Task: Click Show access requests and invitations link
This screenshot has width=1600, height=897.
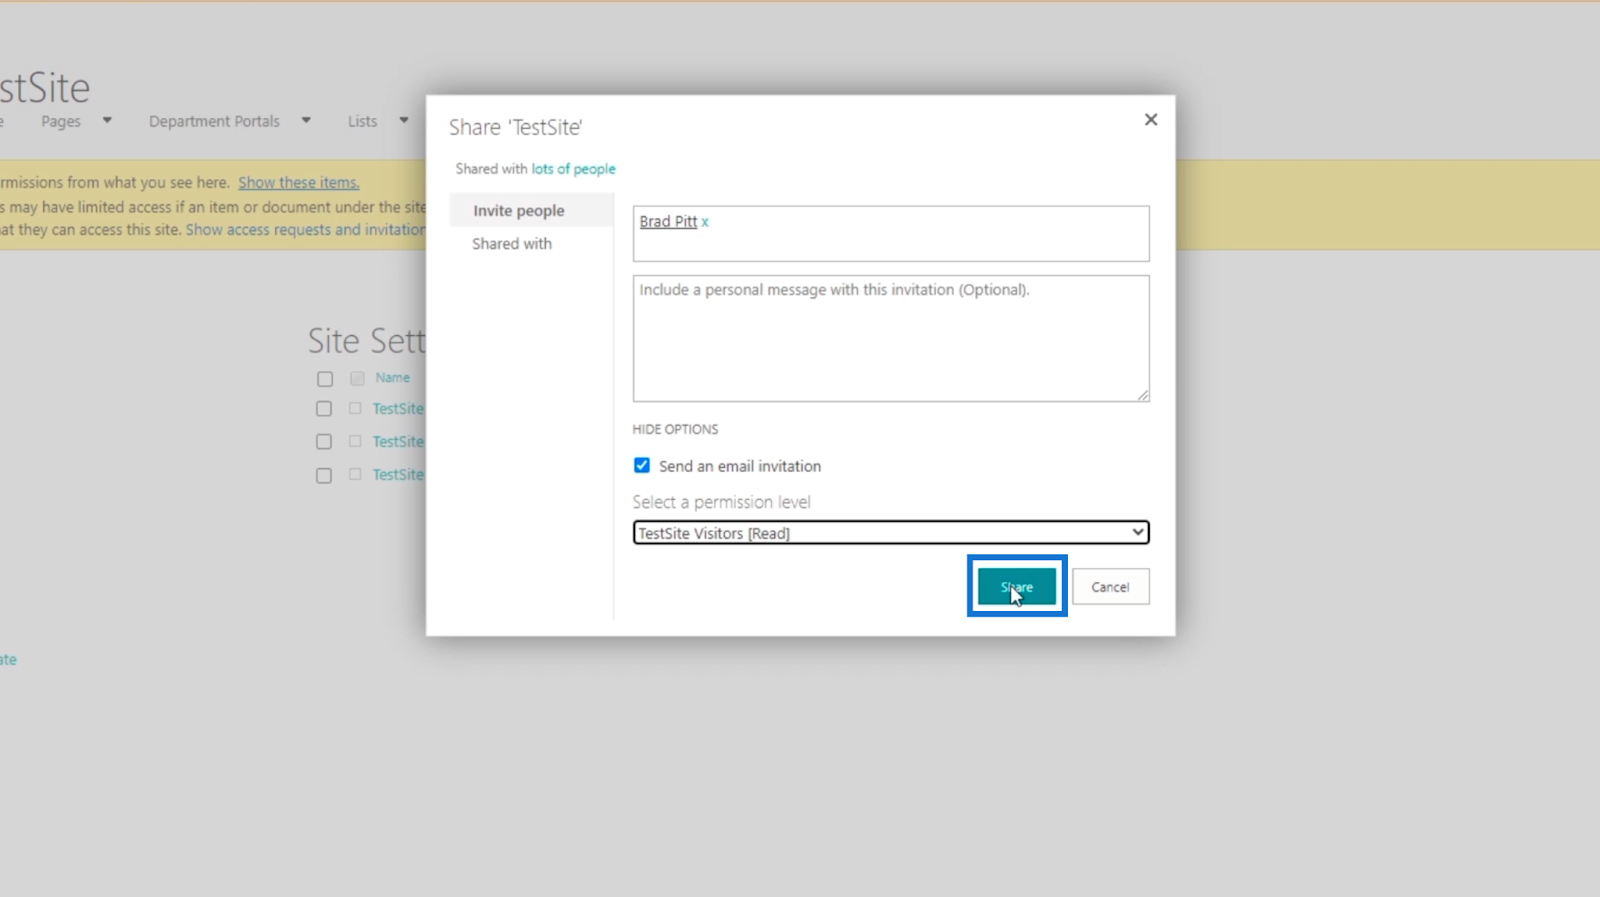Action: tap(306, 230)
